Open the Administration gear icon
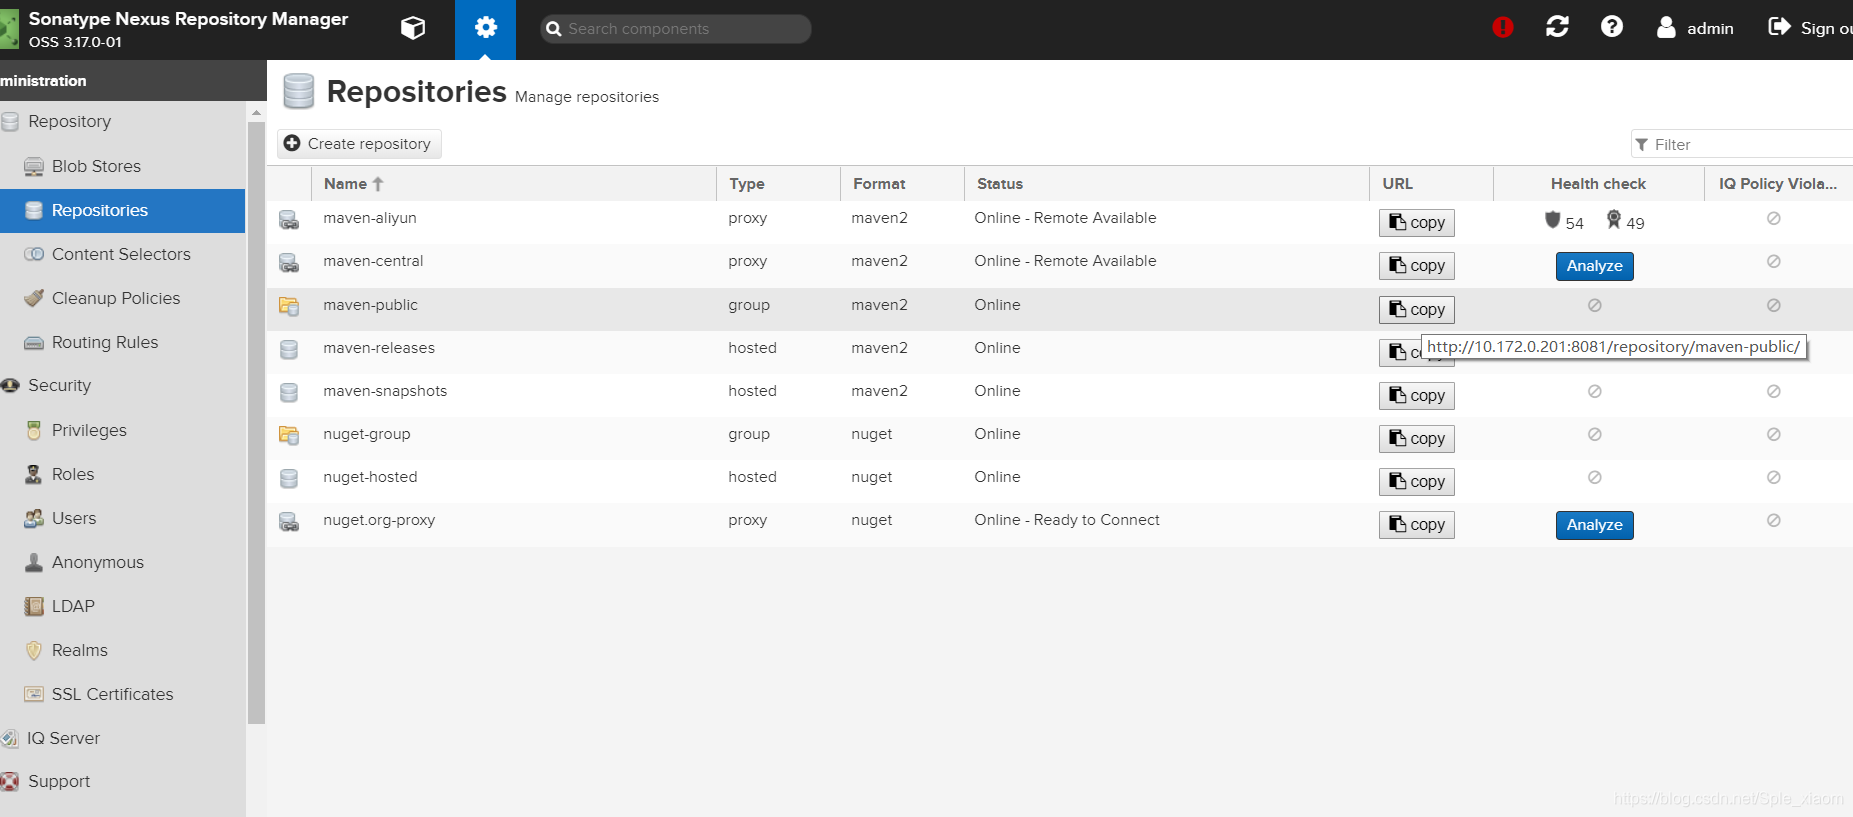This screenshot has width=1853, height=817. pos(486,28)
